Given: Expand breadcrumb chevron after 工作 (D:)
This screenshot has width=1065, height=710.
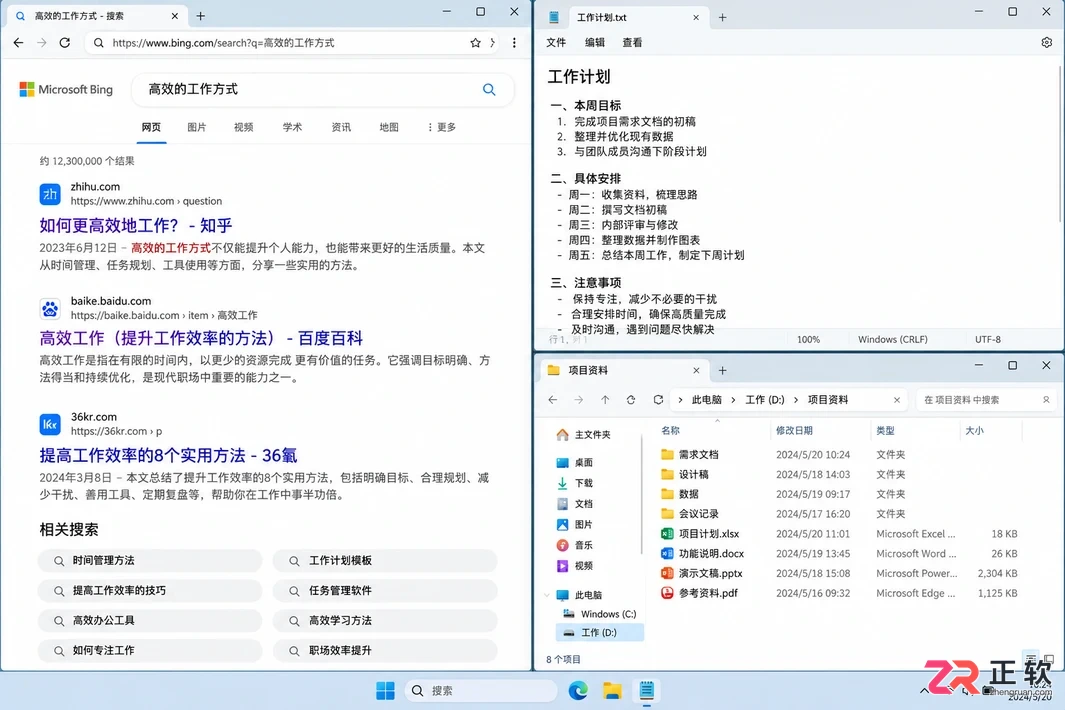Looking at the screenshot, I should [x=796, y=400].
